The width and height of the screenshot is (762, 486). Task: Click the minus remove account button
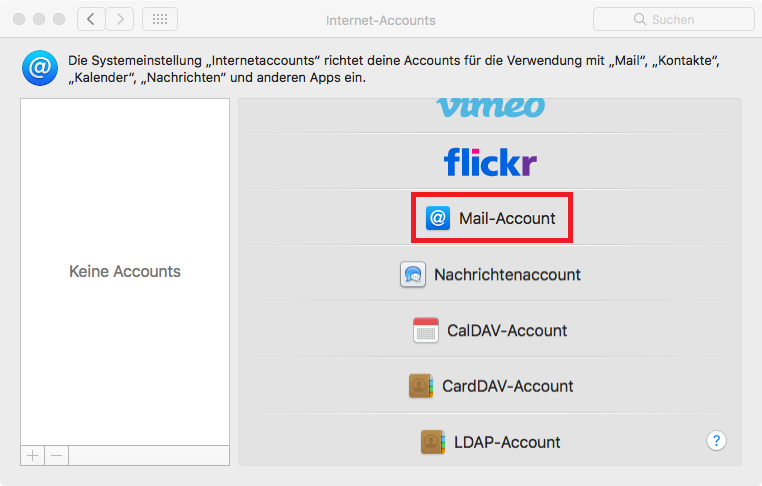[x=57, y=455]
